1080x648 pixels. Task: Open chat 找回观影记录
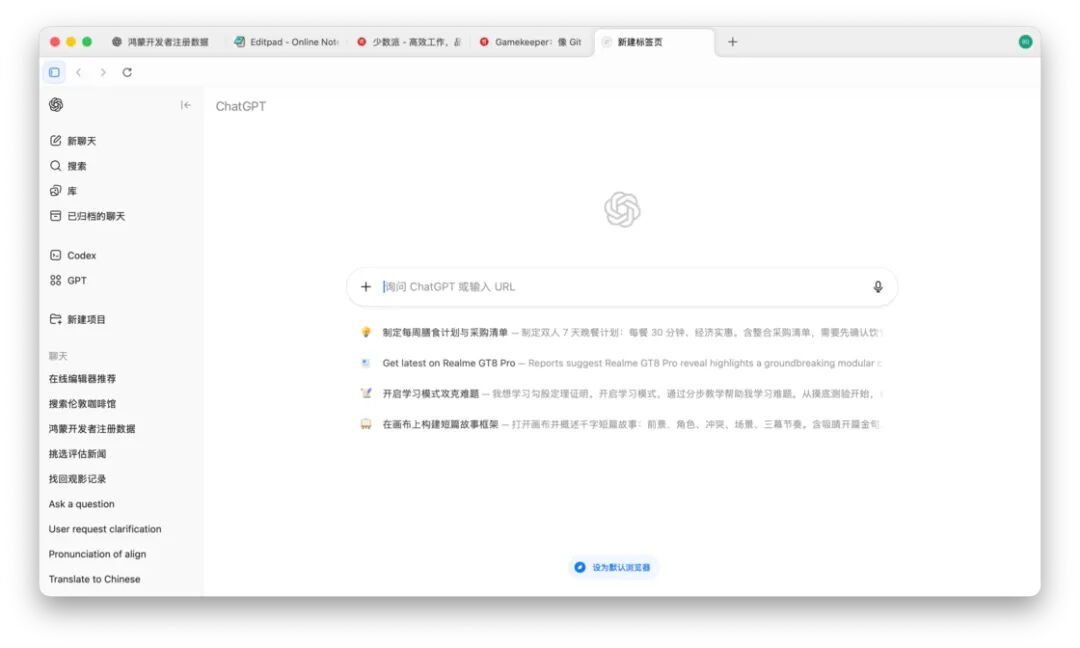[x=77, y=479]
